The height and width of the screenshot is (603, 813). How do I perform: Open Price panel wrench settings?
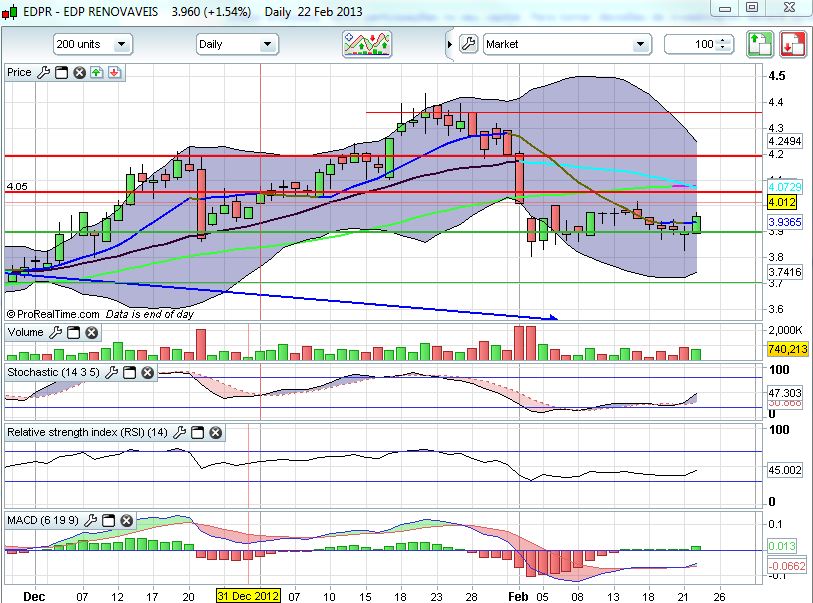pos(44,73)
